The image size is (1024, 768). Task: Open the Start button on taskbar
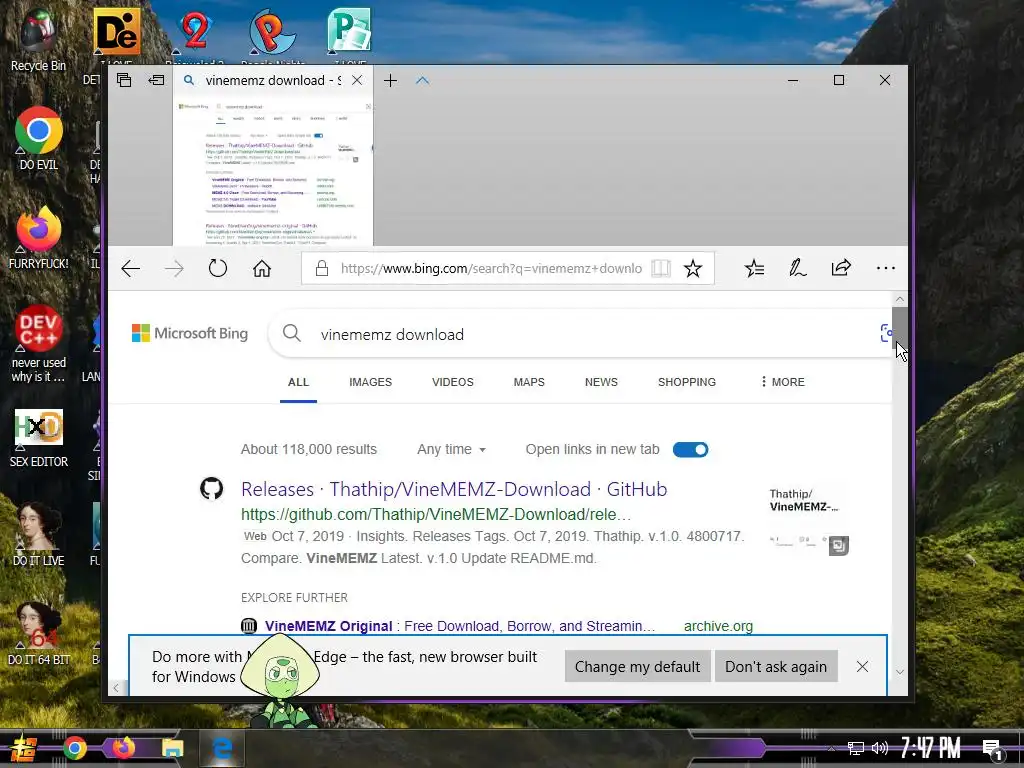click(23, 749)
